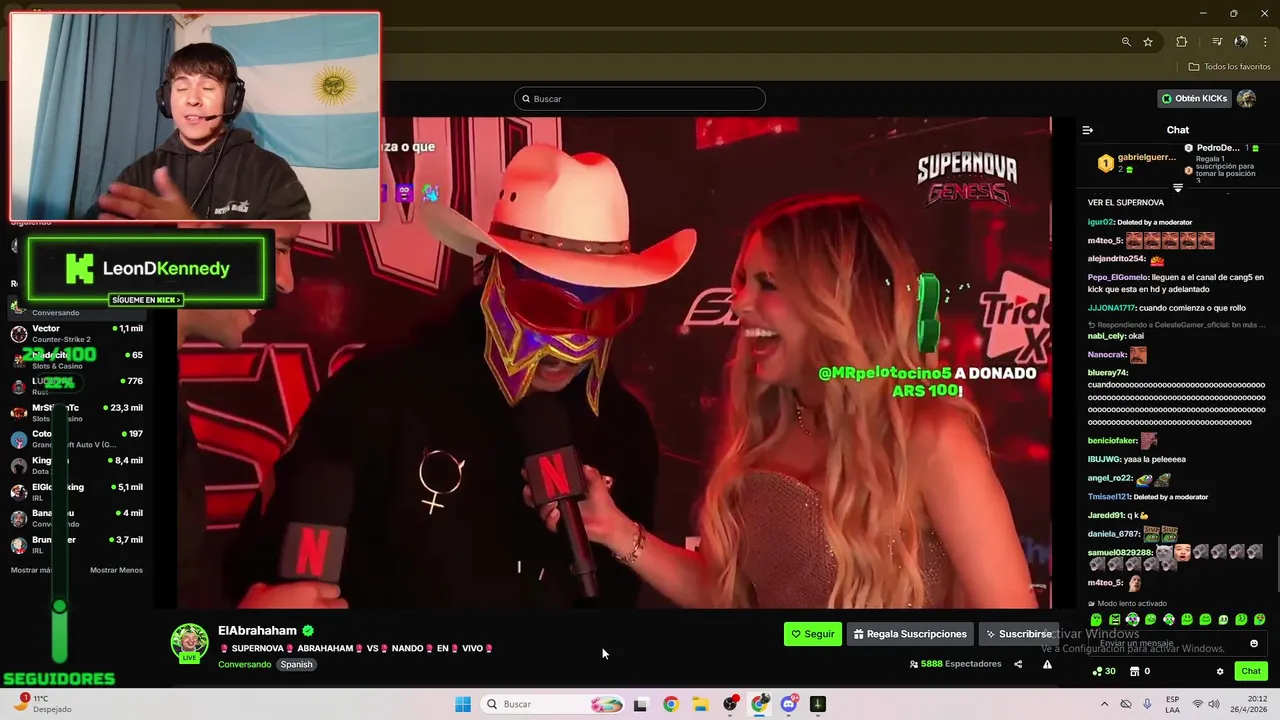Open the Chrome three-dot menu

pos(1265,42)
